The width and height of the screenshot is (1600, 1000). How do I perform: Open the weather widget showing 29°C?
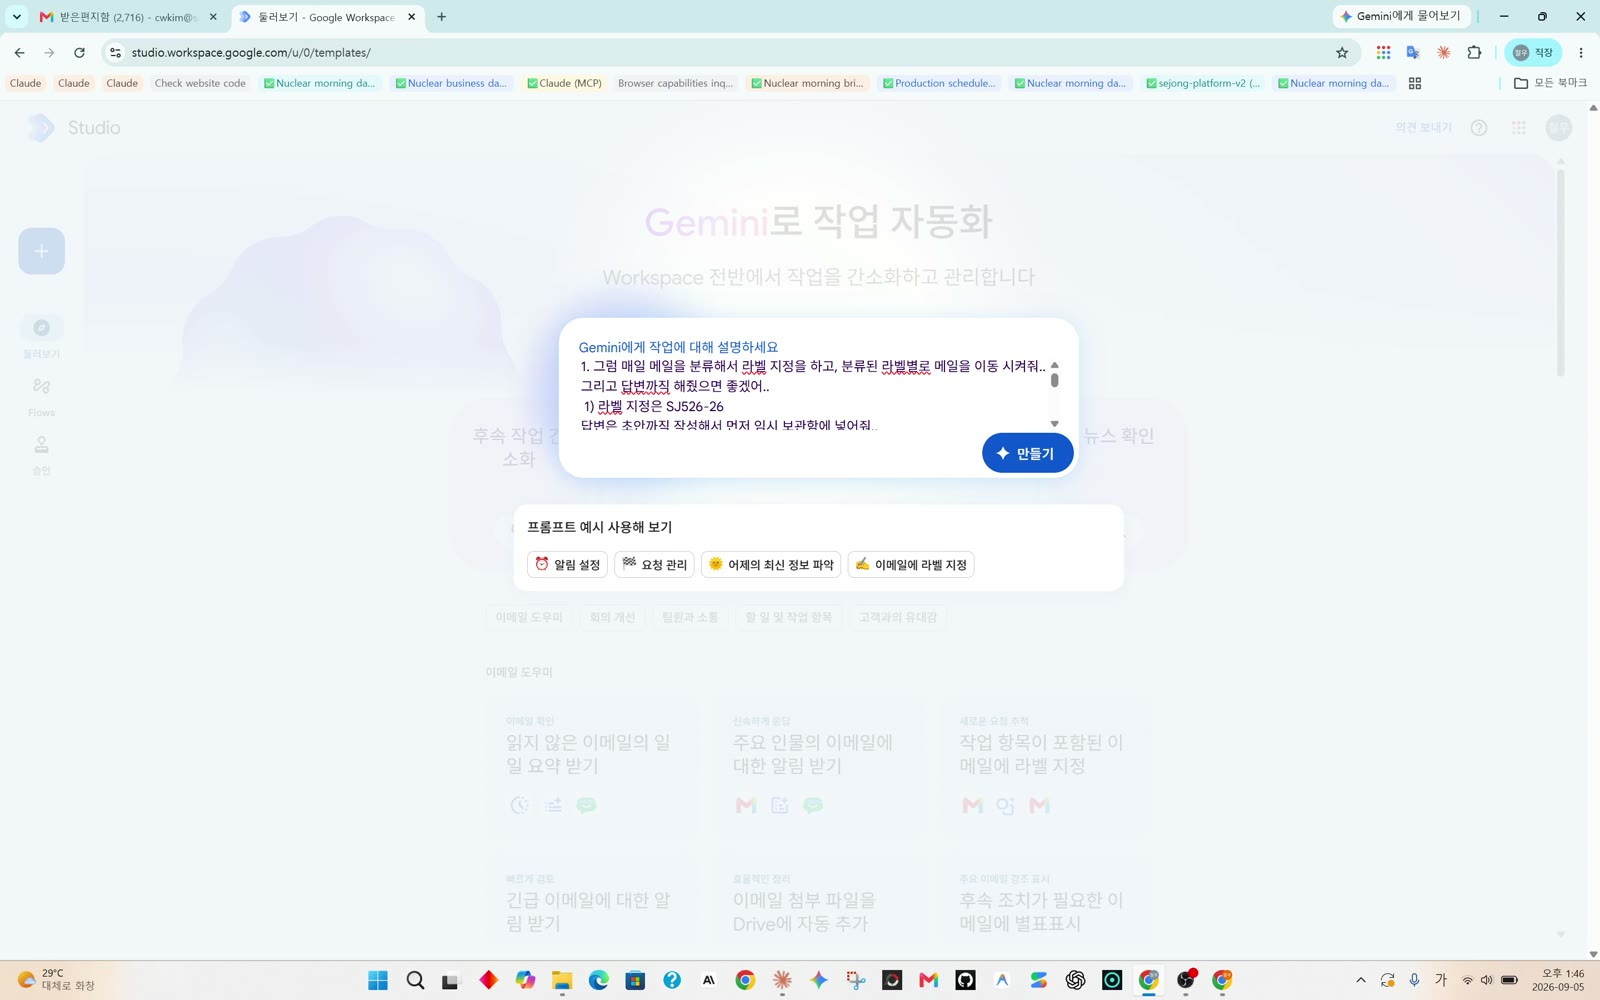pos(56,980)
